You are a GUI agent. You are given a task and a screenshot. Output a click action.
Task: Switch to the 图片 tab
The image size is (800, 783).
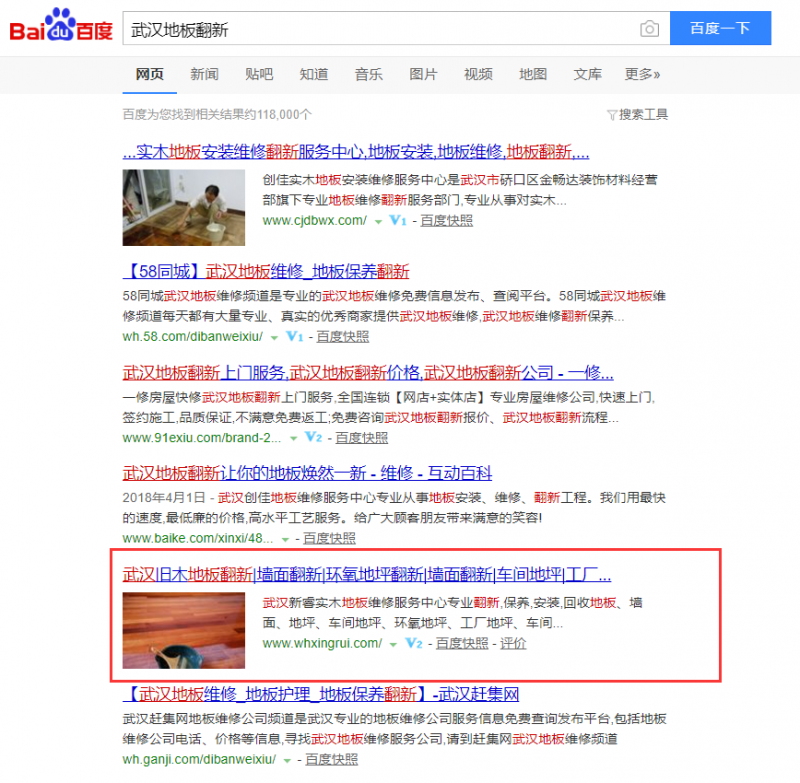click(424, 74)
